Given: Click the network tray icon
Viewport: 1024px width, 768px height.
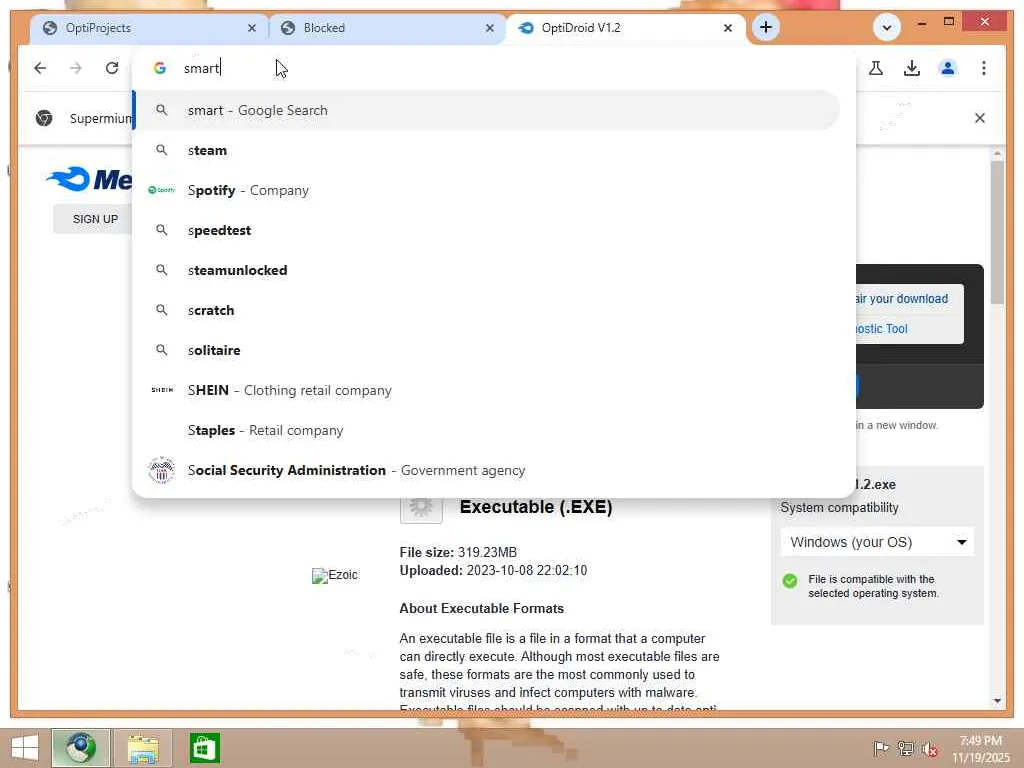Looking at the screenshot, I should [905, 749].
